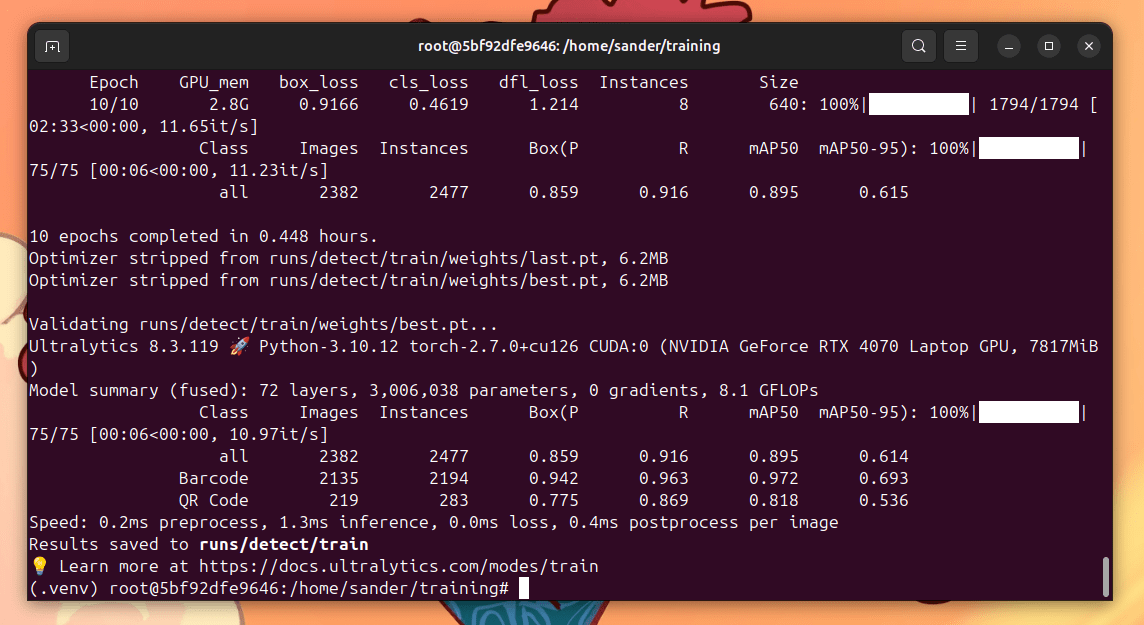This screenshot has width=1144, height=625.
Task: Click Barcode images count 2135
Action: coord(339,478)
